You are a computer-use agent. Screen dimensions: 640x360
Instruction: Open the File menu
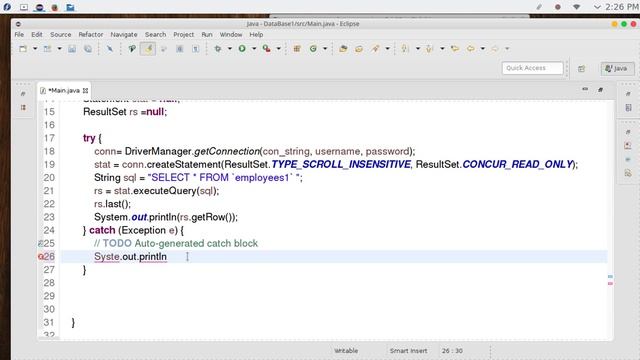pyautogui.click(x=19, y=35)
